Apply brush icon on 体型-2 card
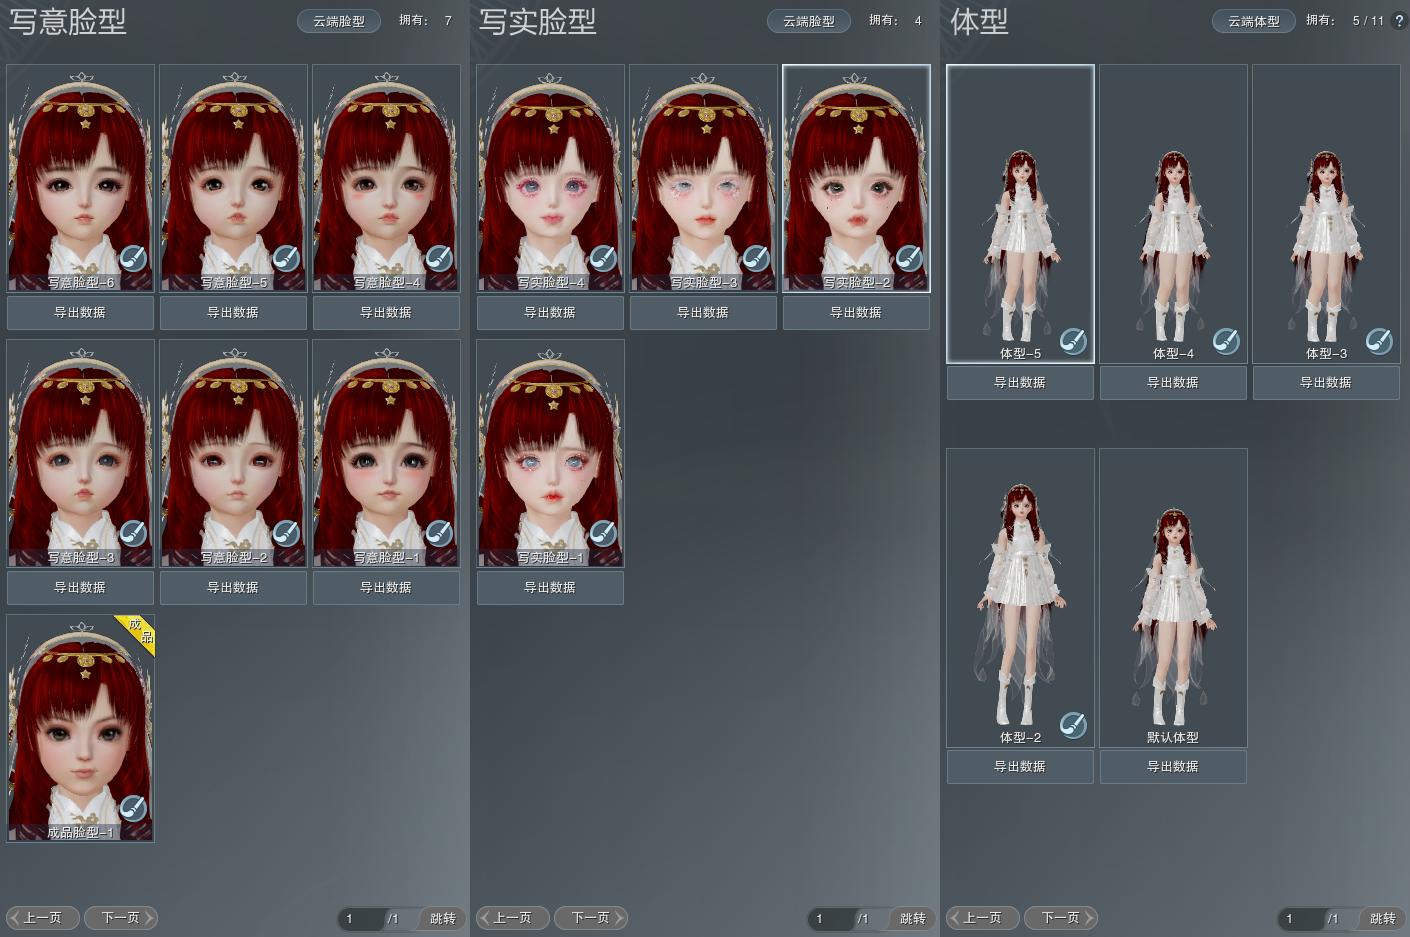Screen dimensions: 1410x937 pos(1073,725)
